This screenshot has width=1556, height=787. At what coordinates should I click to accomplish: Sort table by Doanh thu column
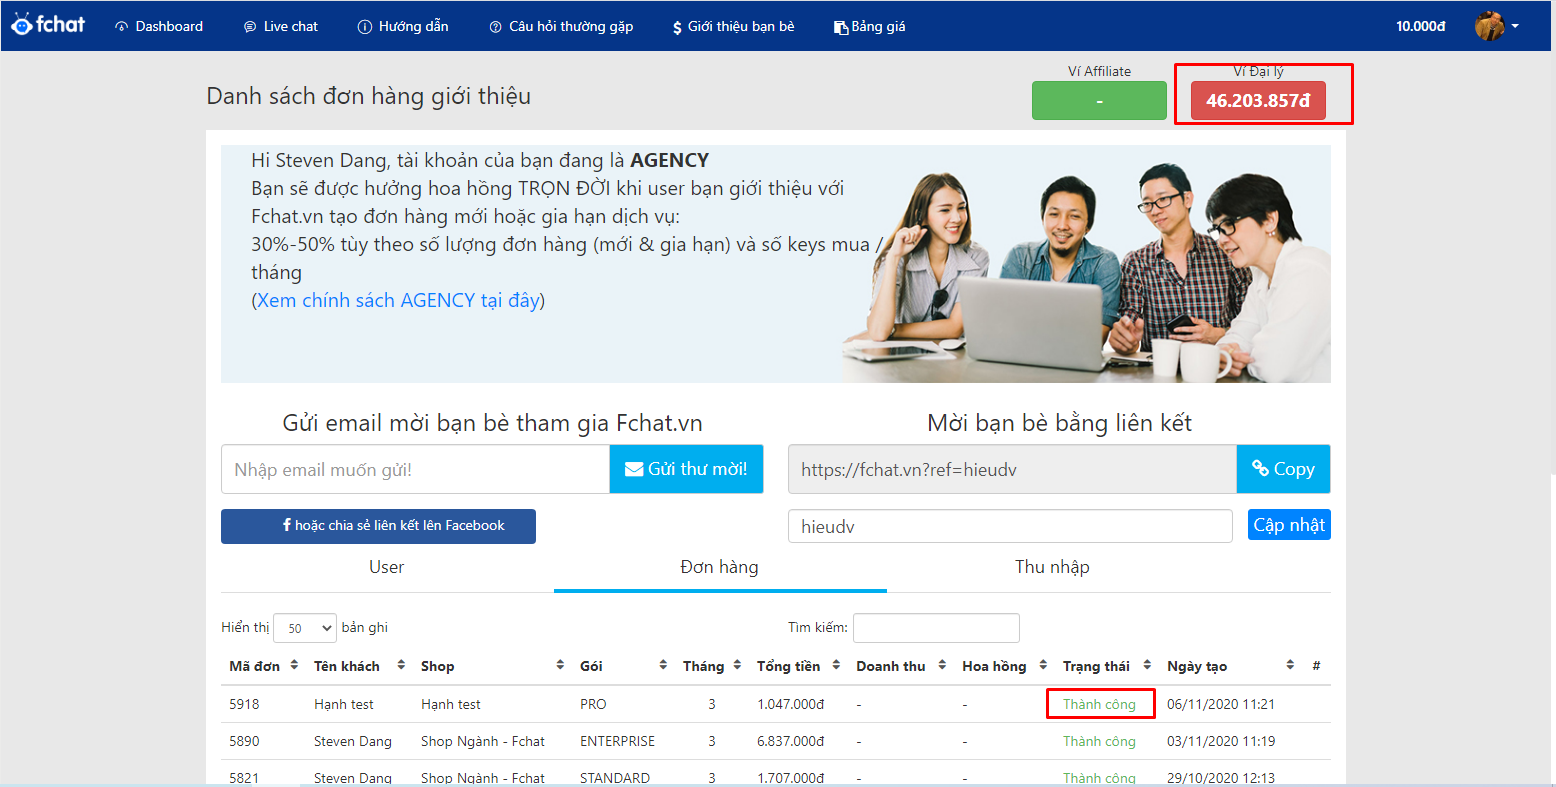click(901, 666)
